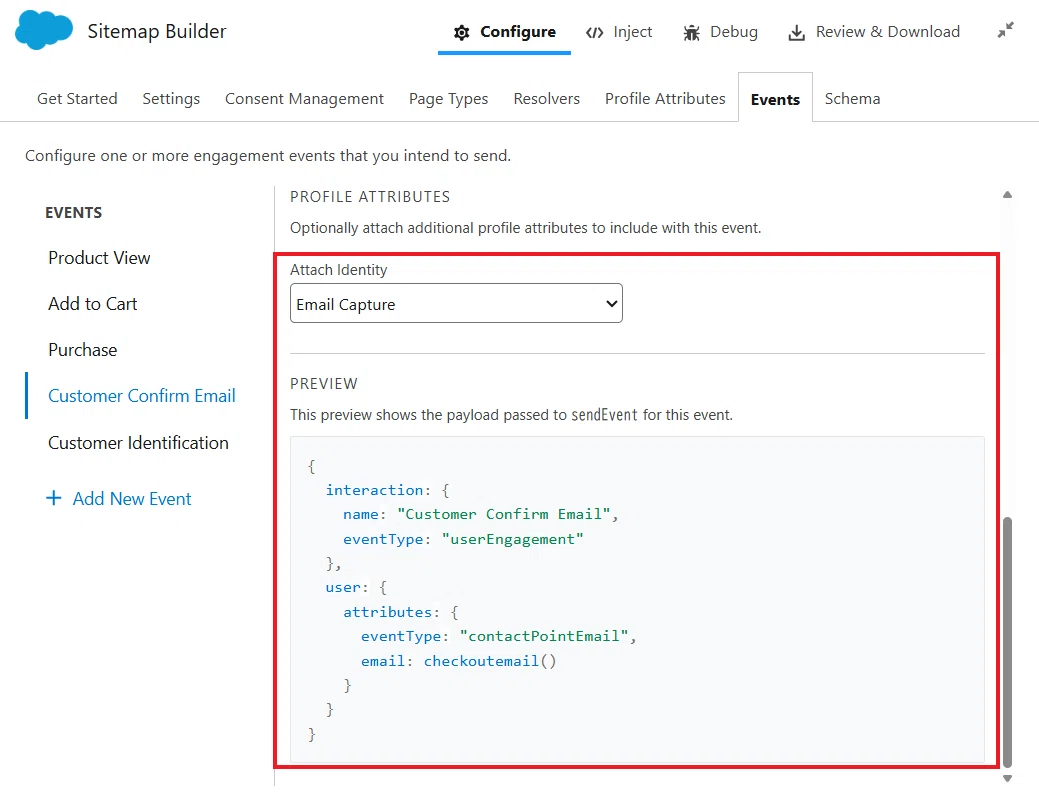Click the Review & Download arrow icon
The height and width of the screenshot is (810, 1039).
(x=796, y=32)
